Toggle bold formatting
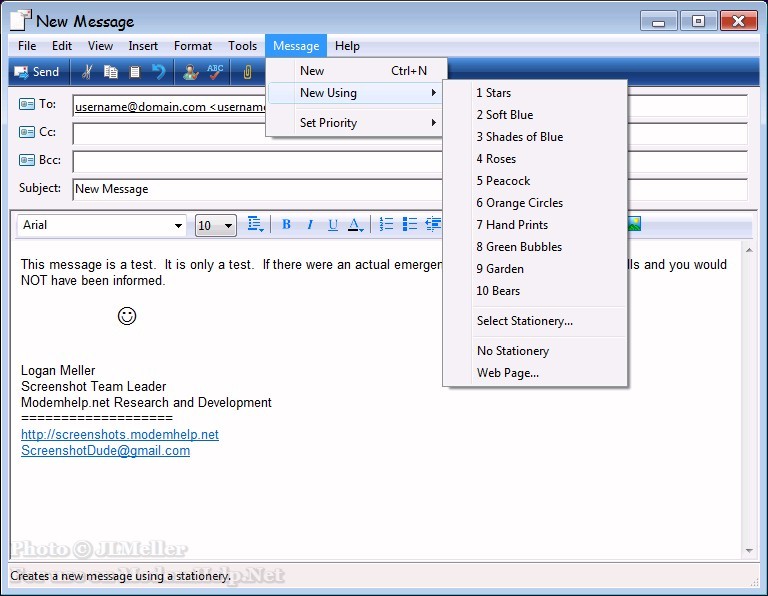 pos(286,225)
